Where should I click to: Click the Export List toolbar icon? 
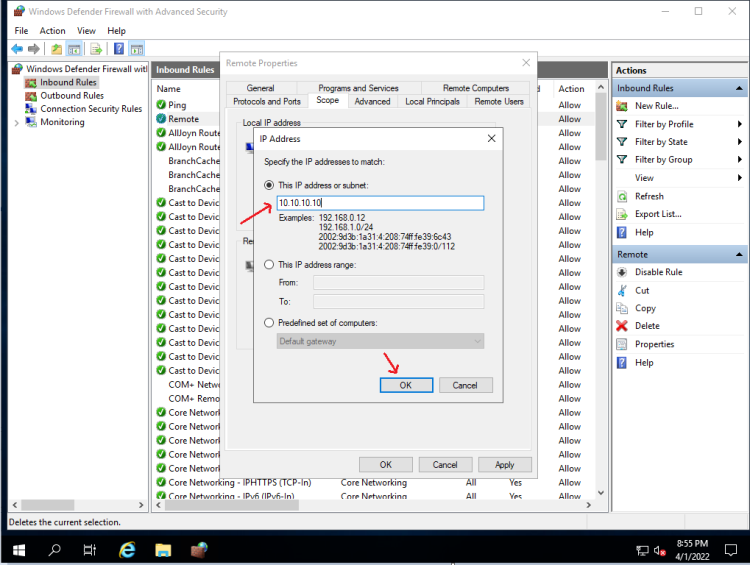click(96, 49)
